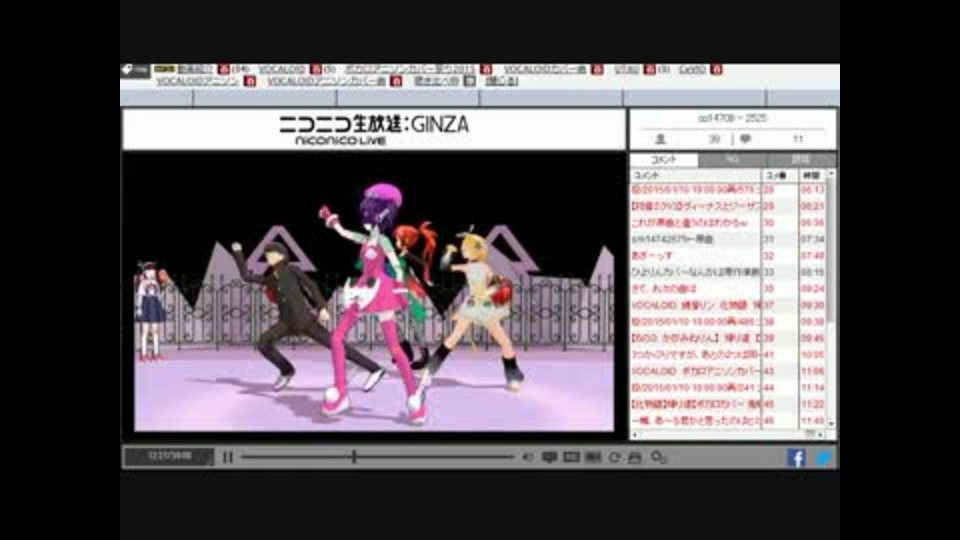
Task: Open the UTAU tag link
Action: tap(626, 70)
